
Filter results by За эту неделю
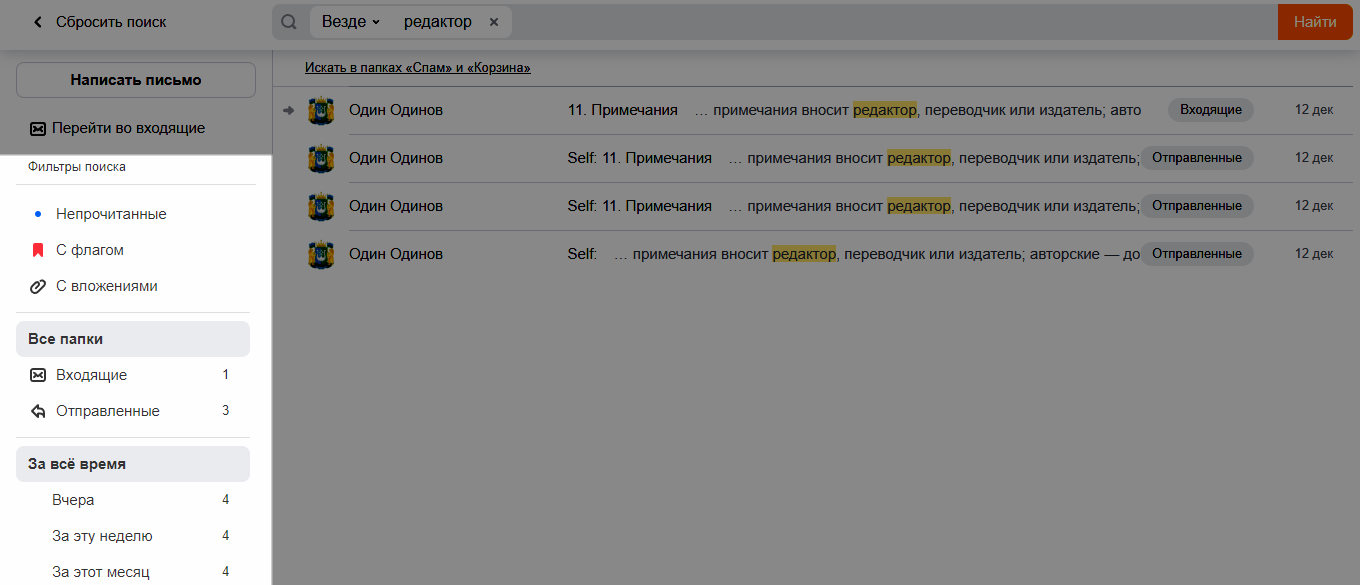102,536
